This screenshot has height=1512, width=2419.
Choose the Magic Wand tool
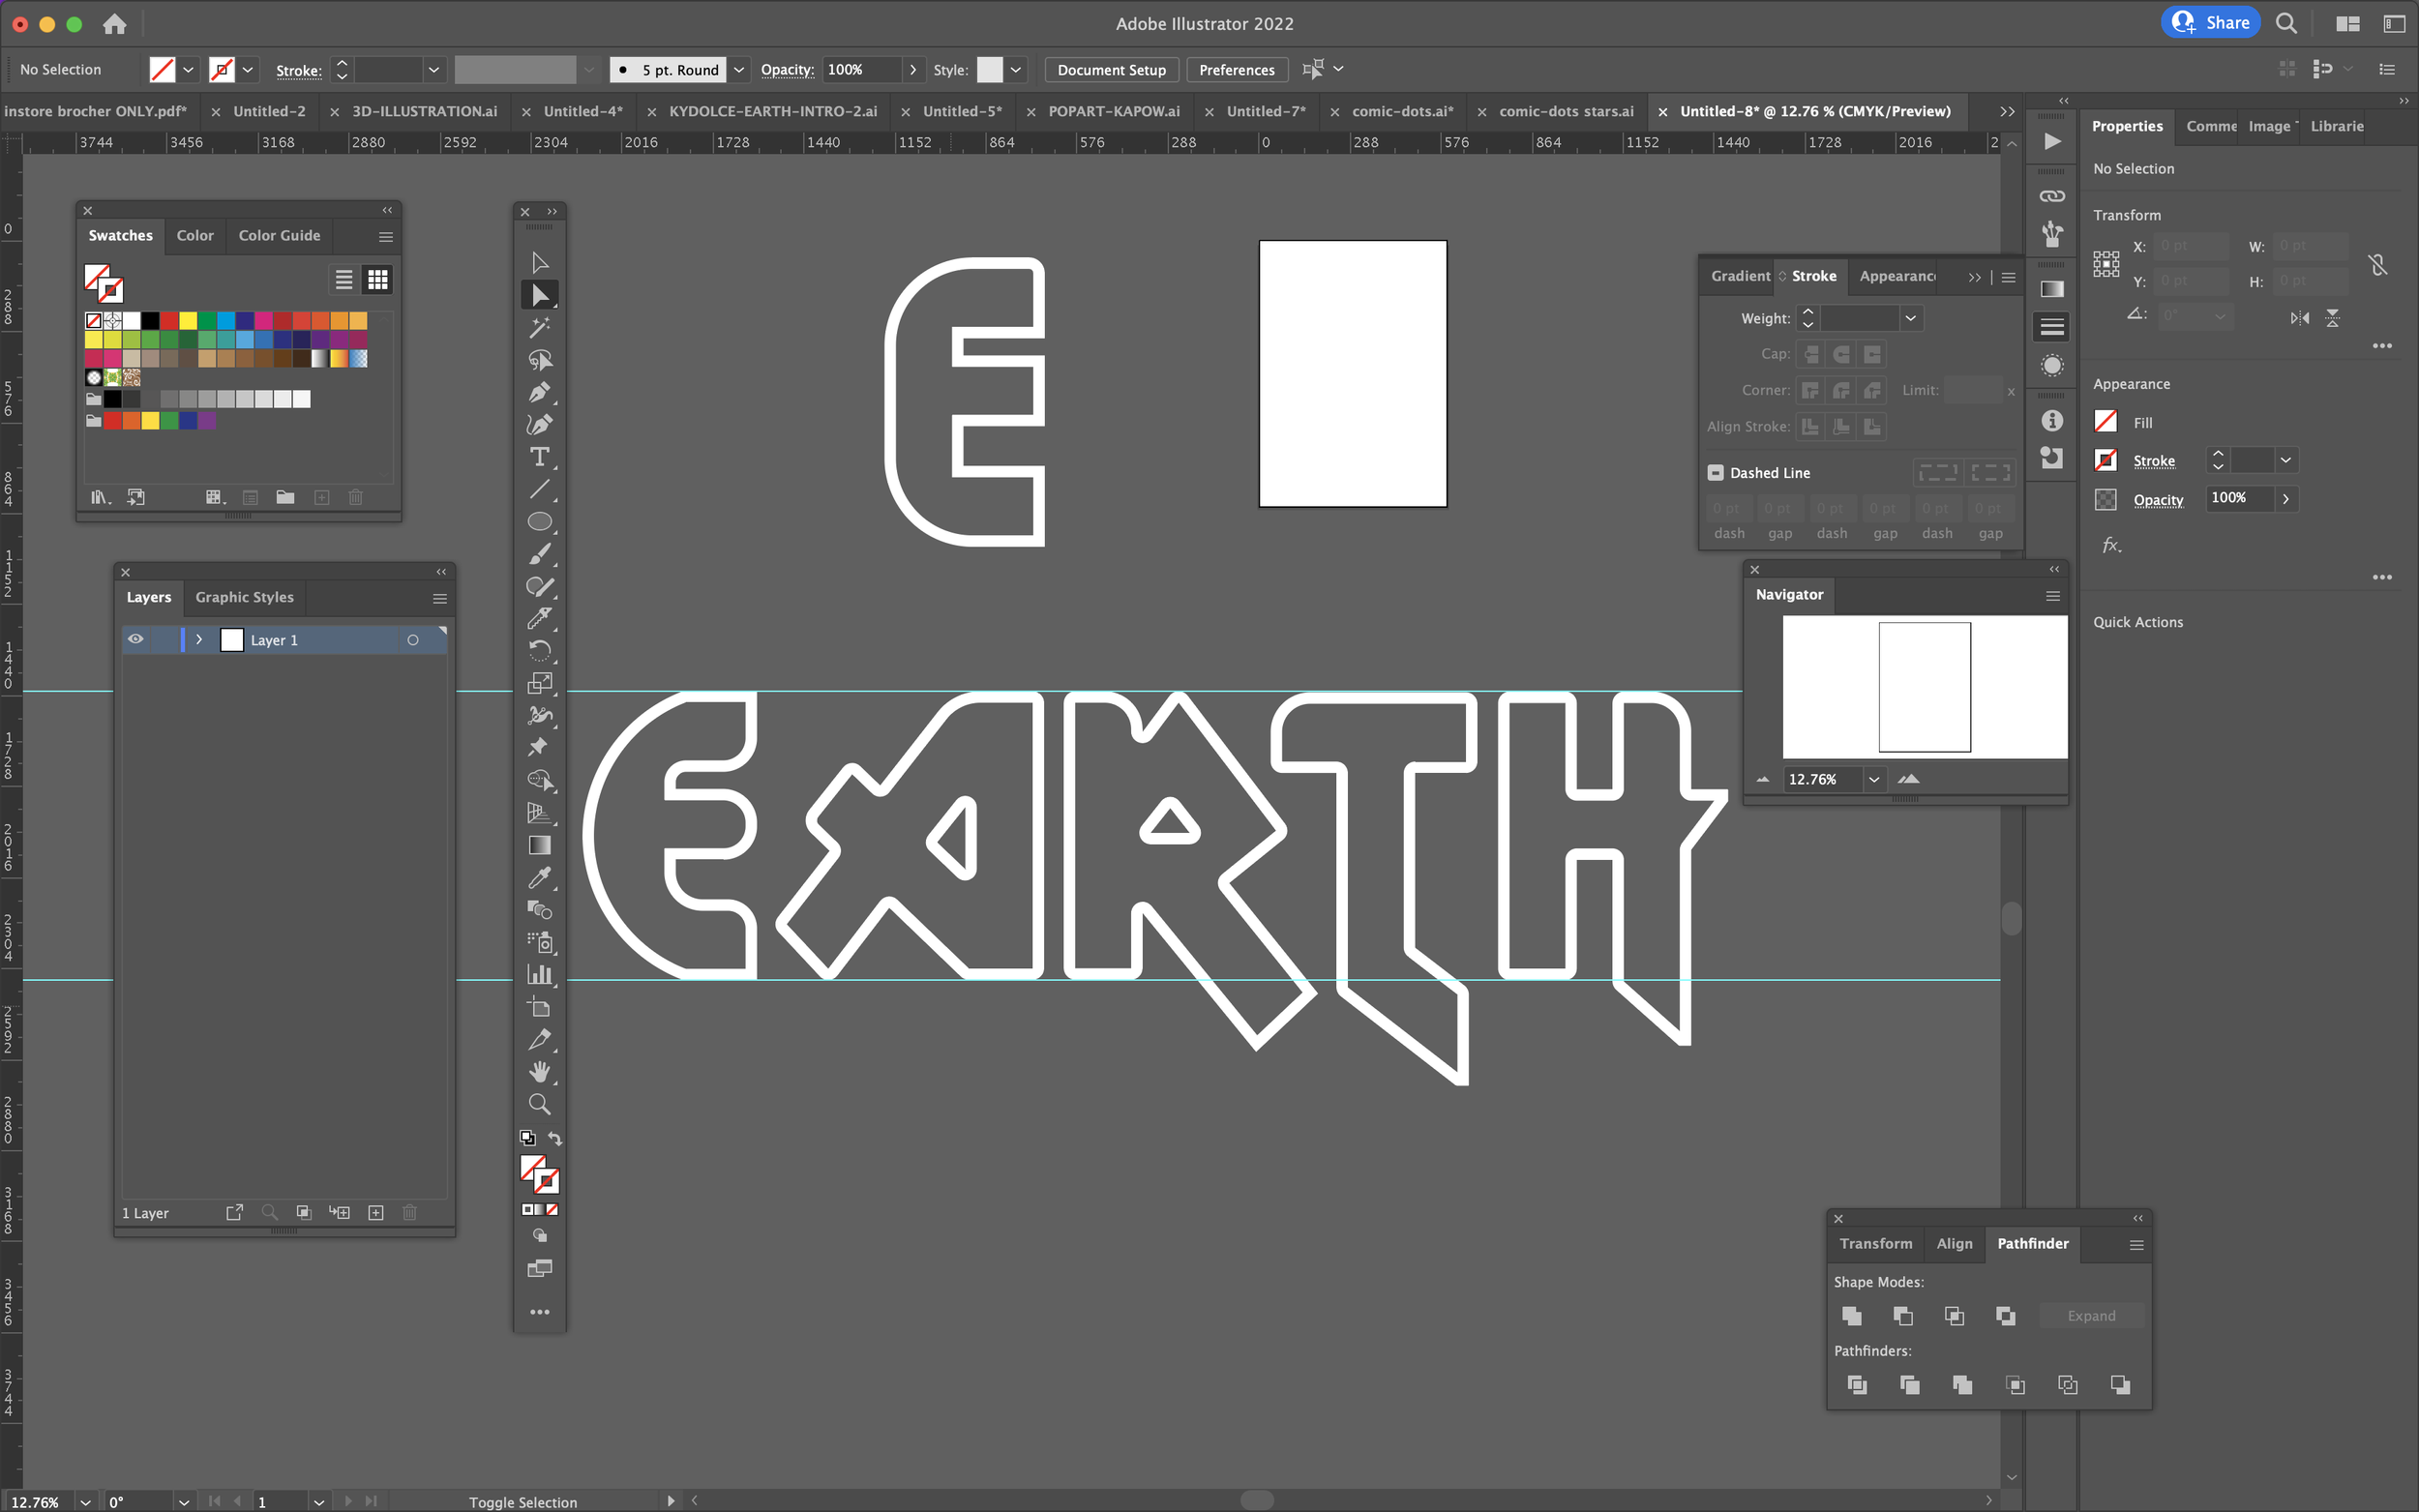click(539, 327)
